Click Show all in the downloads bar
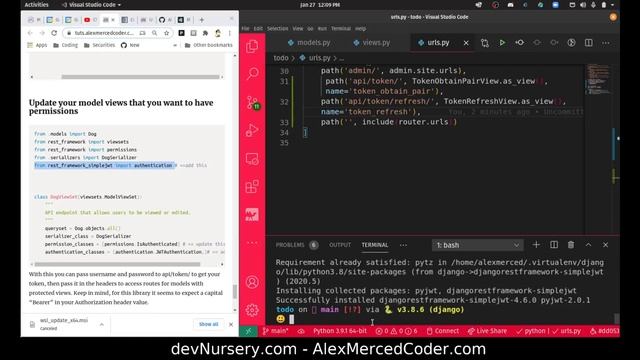The height and width of the screenshot is (360, 640). coord(209,324)
